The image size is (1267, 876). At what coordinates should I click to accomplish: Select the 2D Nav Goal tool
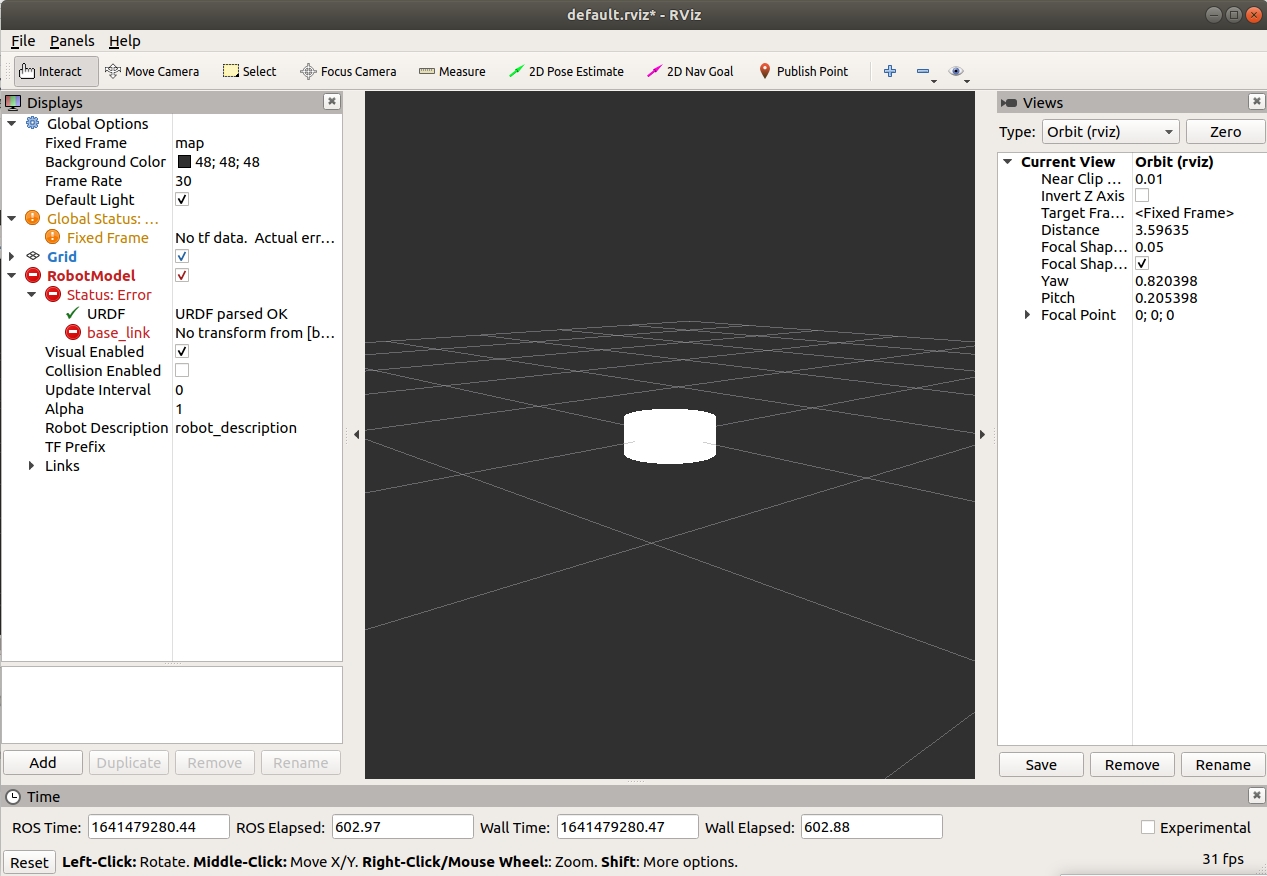(690, 71)
